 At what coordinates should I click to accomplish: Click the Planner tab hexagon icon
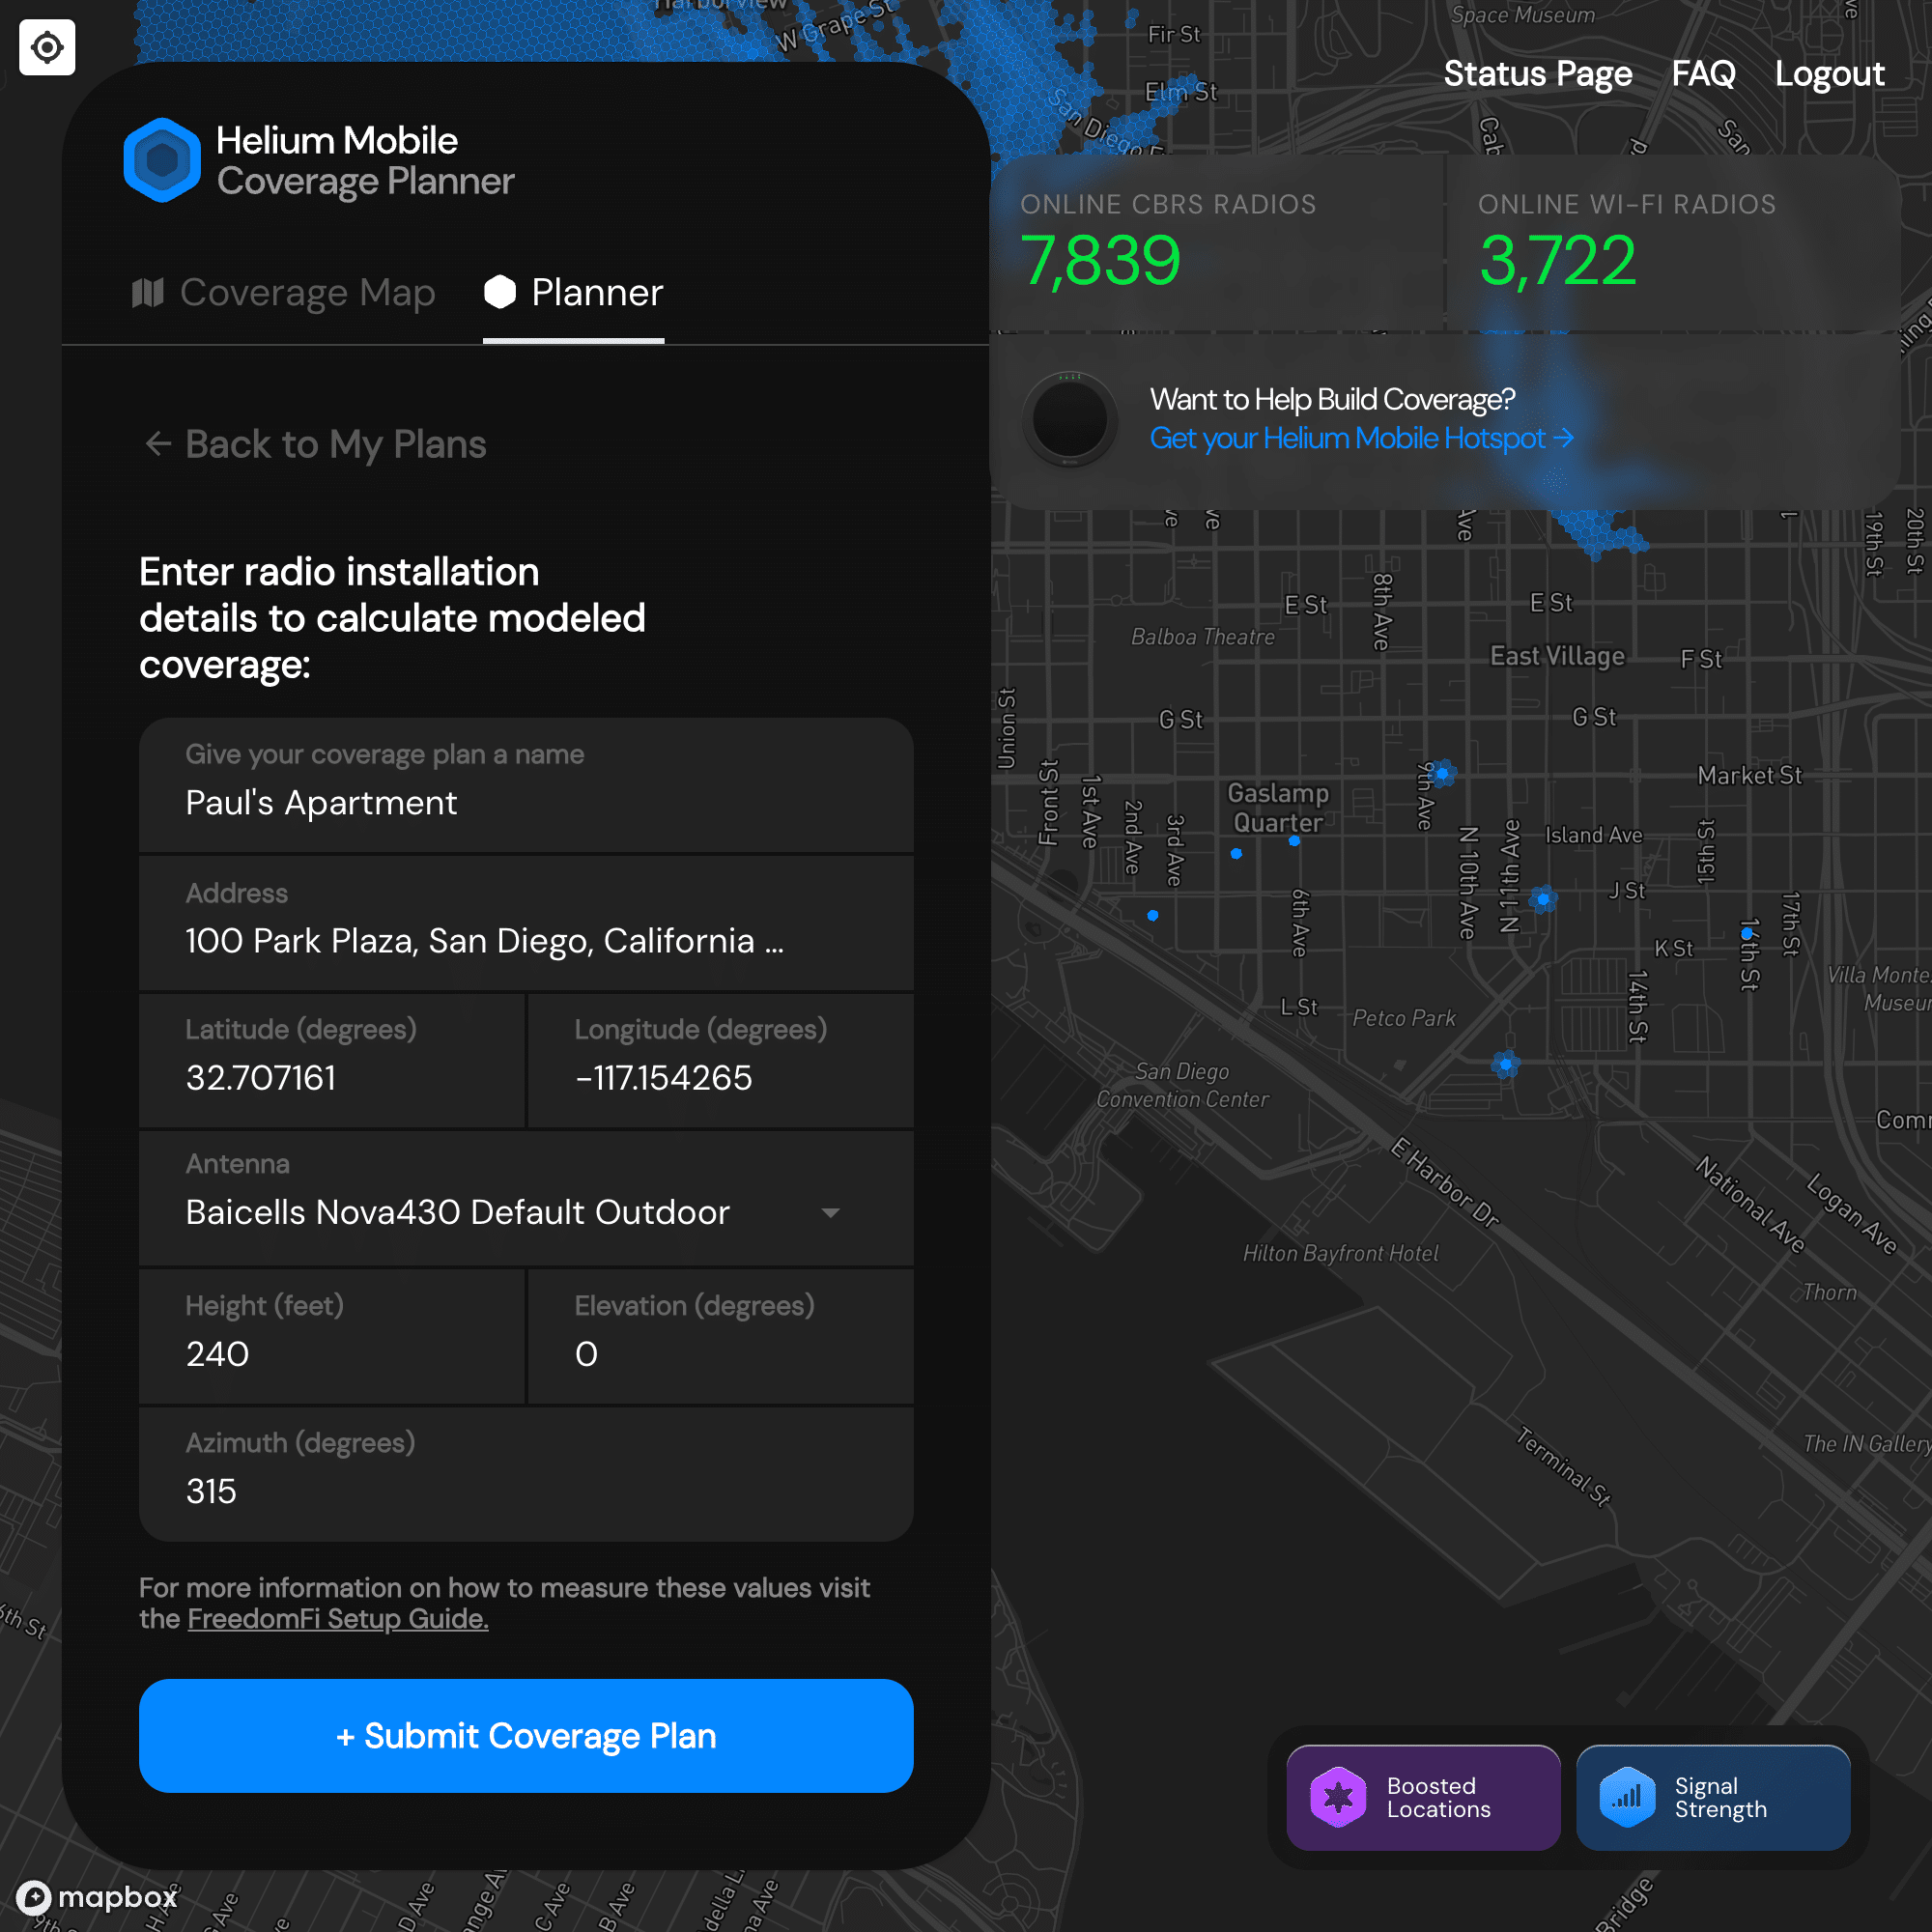[500, 292]
